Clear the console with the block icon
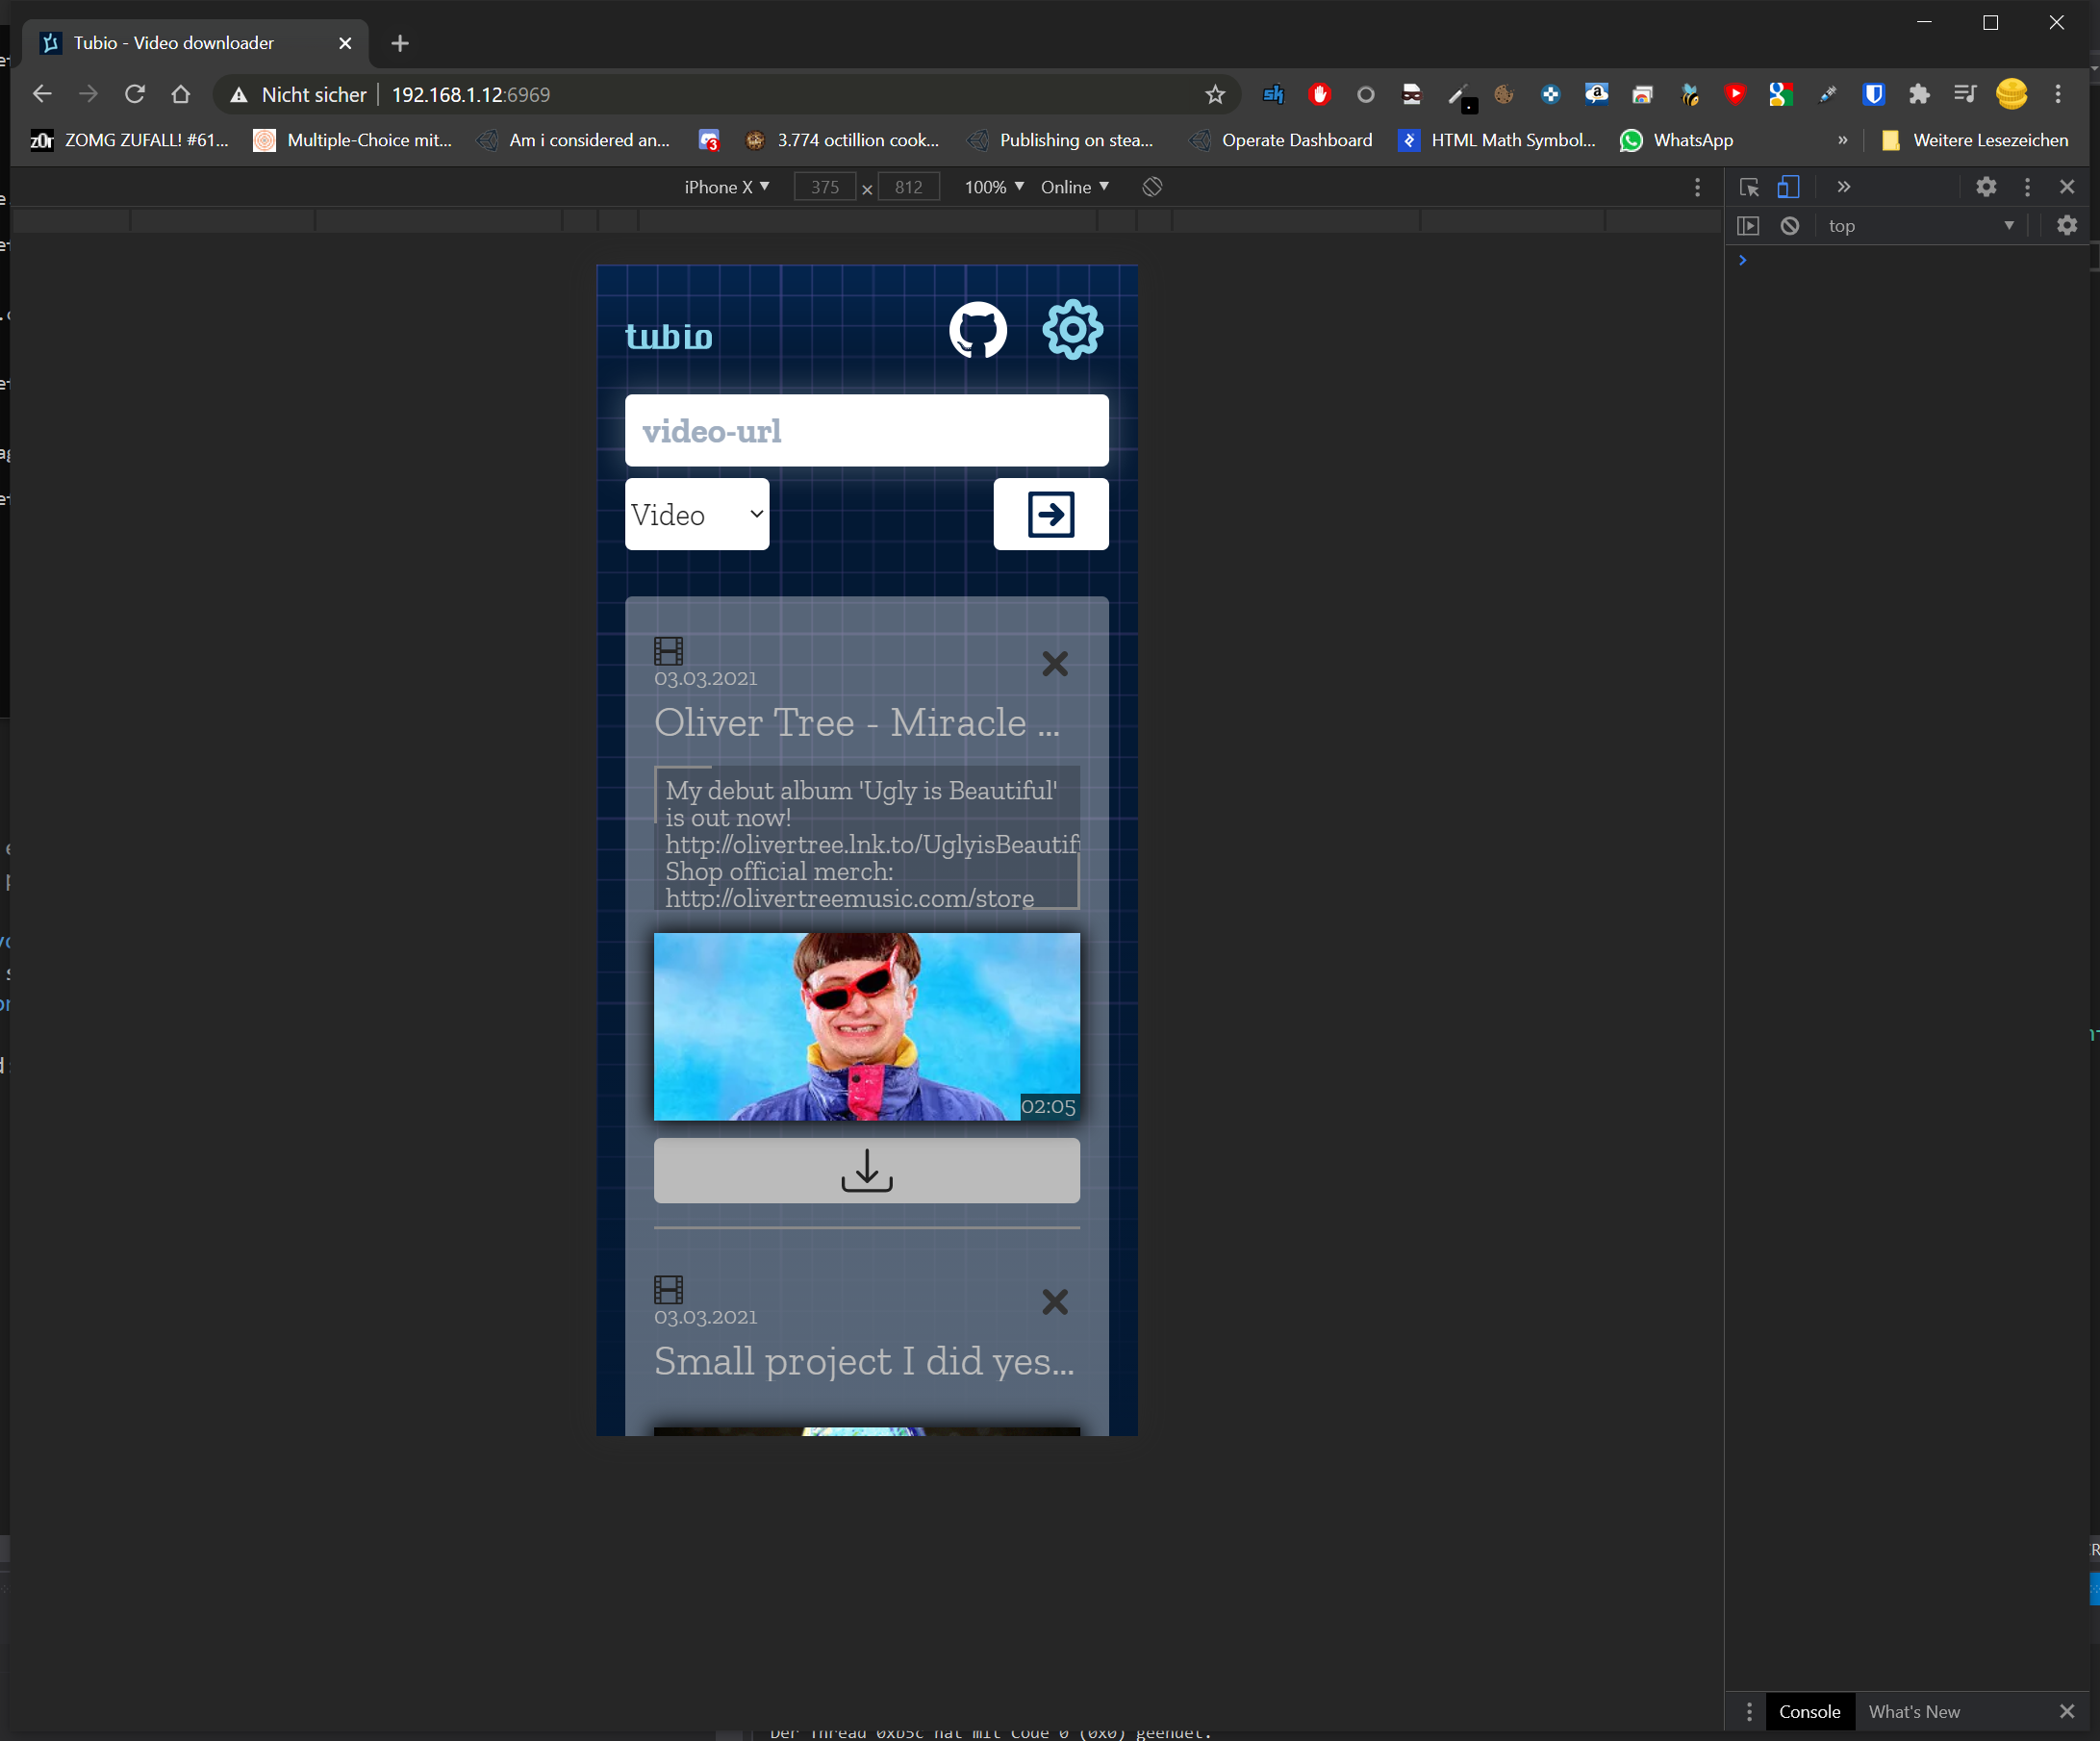Viewport: 2100px width, 1741px height. click(x=1790, y=226)
